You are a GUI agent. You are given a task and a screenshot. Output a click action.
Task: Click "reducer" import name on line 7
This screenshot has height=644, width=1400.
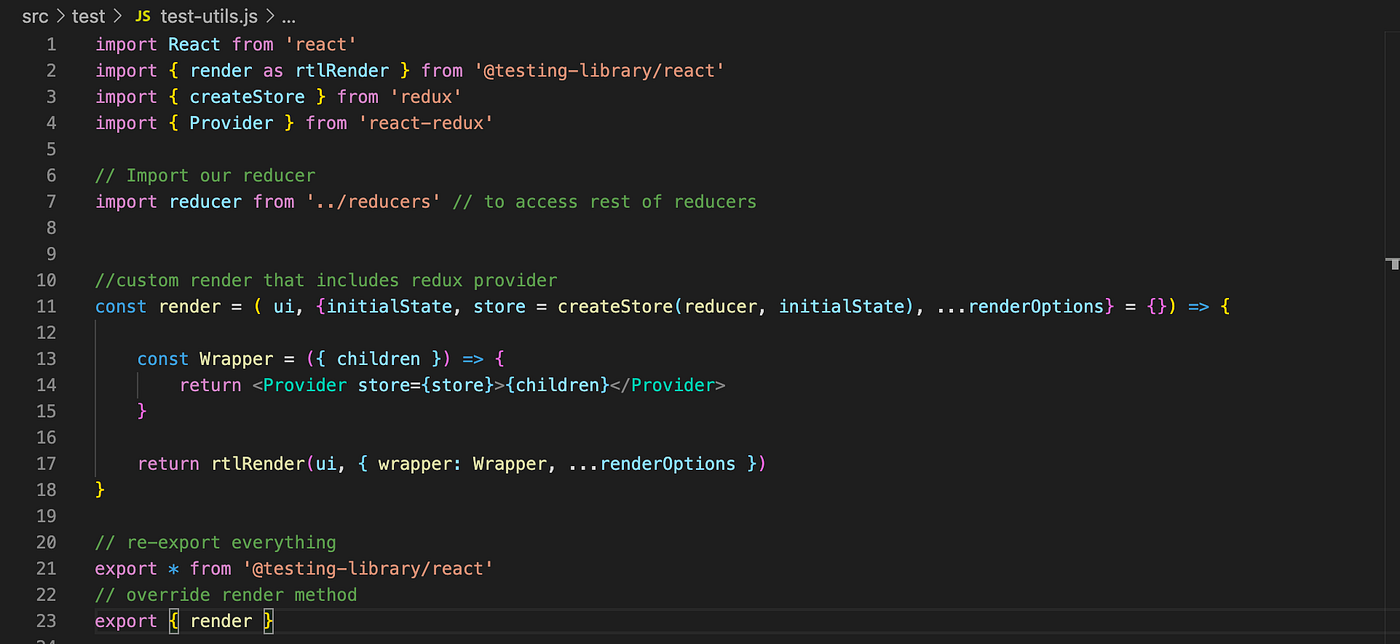[205, 201]
